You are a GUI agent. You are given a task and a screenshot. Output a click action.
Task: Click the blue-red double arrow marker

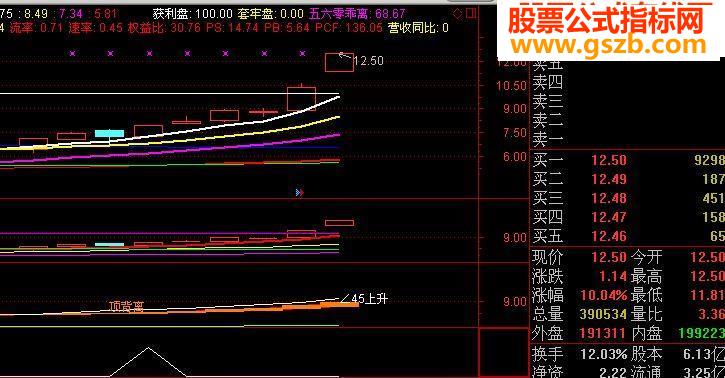[x=300, y=192]
